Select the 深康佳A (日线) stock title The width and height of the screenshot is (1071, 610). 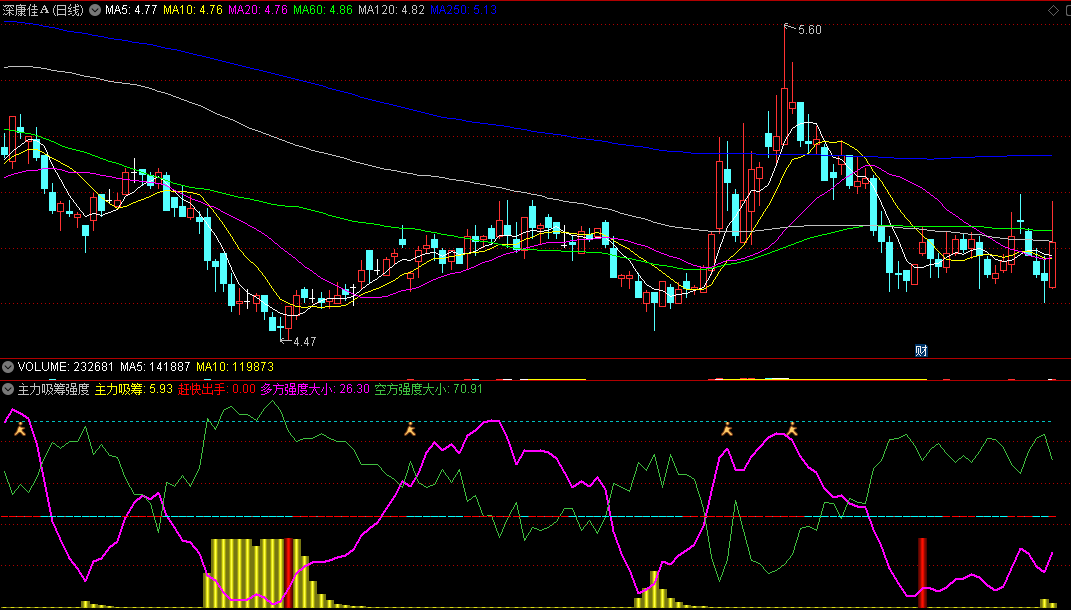click(44, 10)
